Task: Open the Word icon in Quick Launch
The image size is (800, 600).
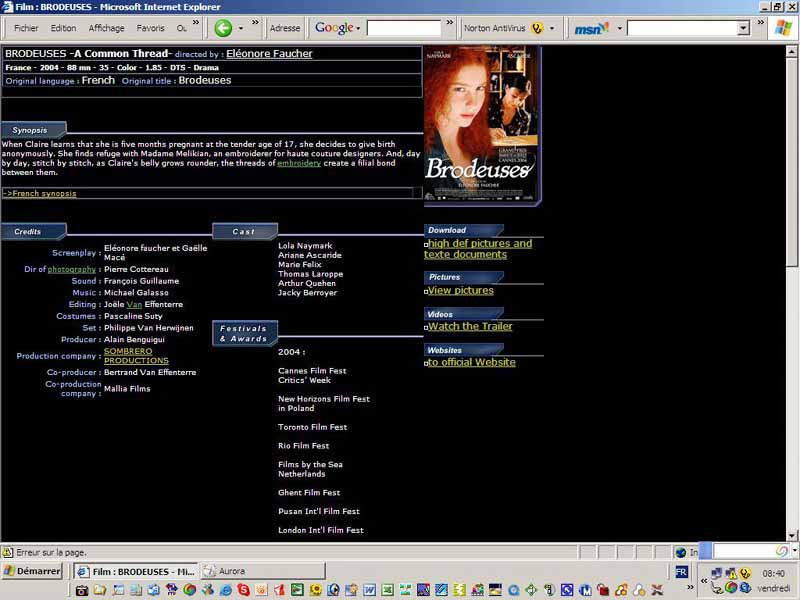Action: (370, 590)
